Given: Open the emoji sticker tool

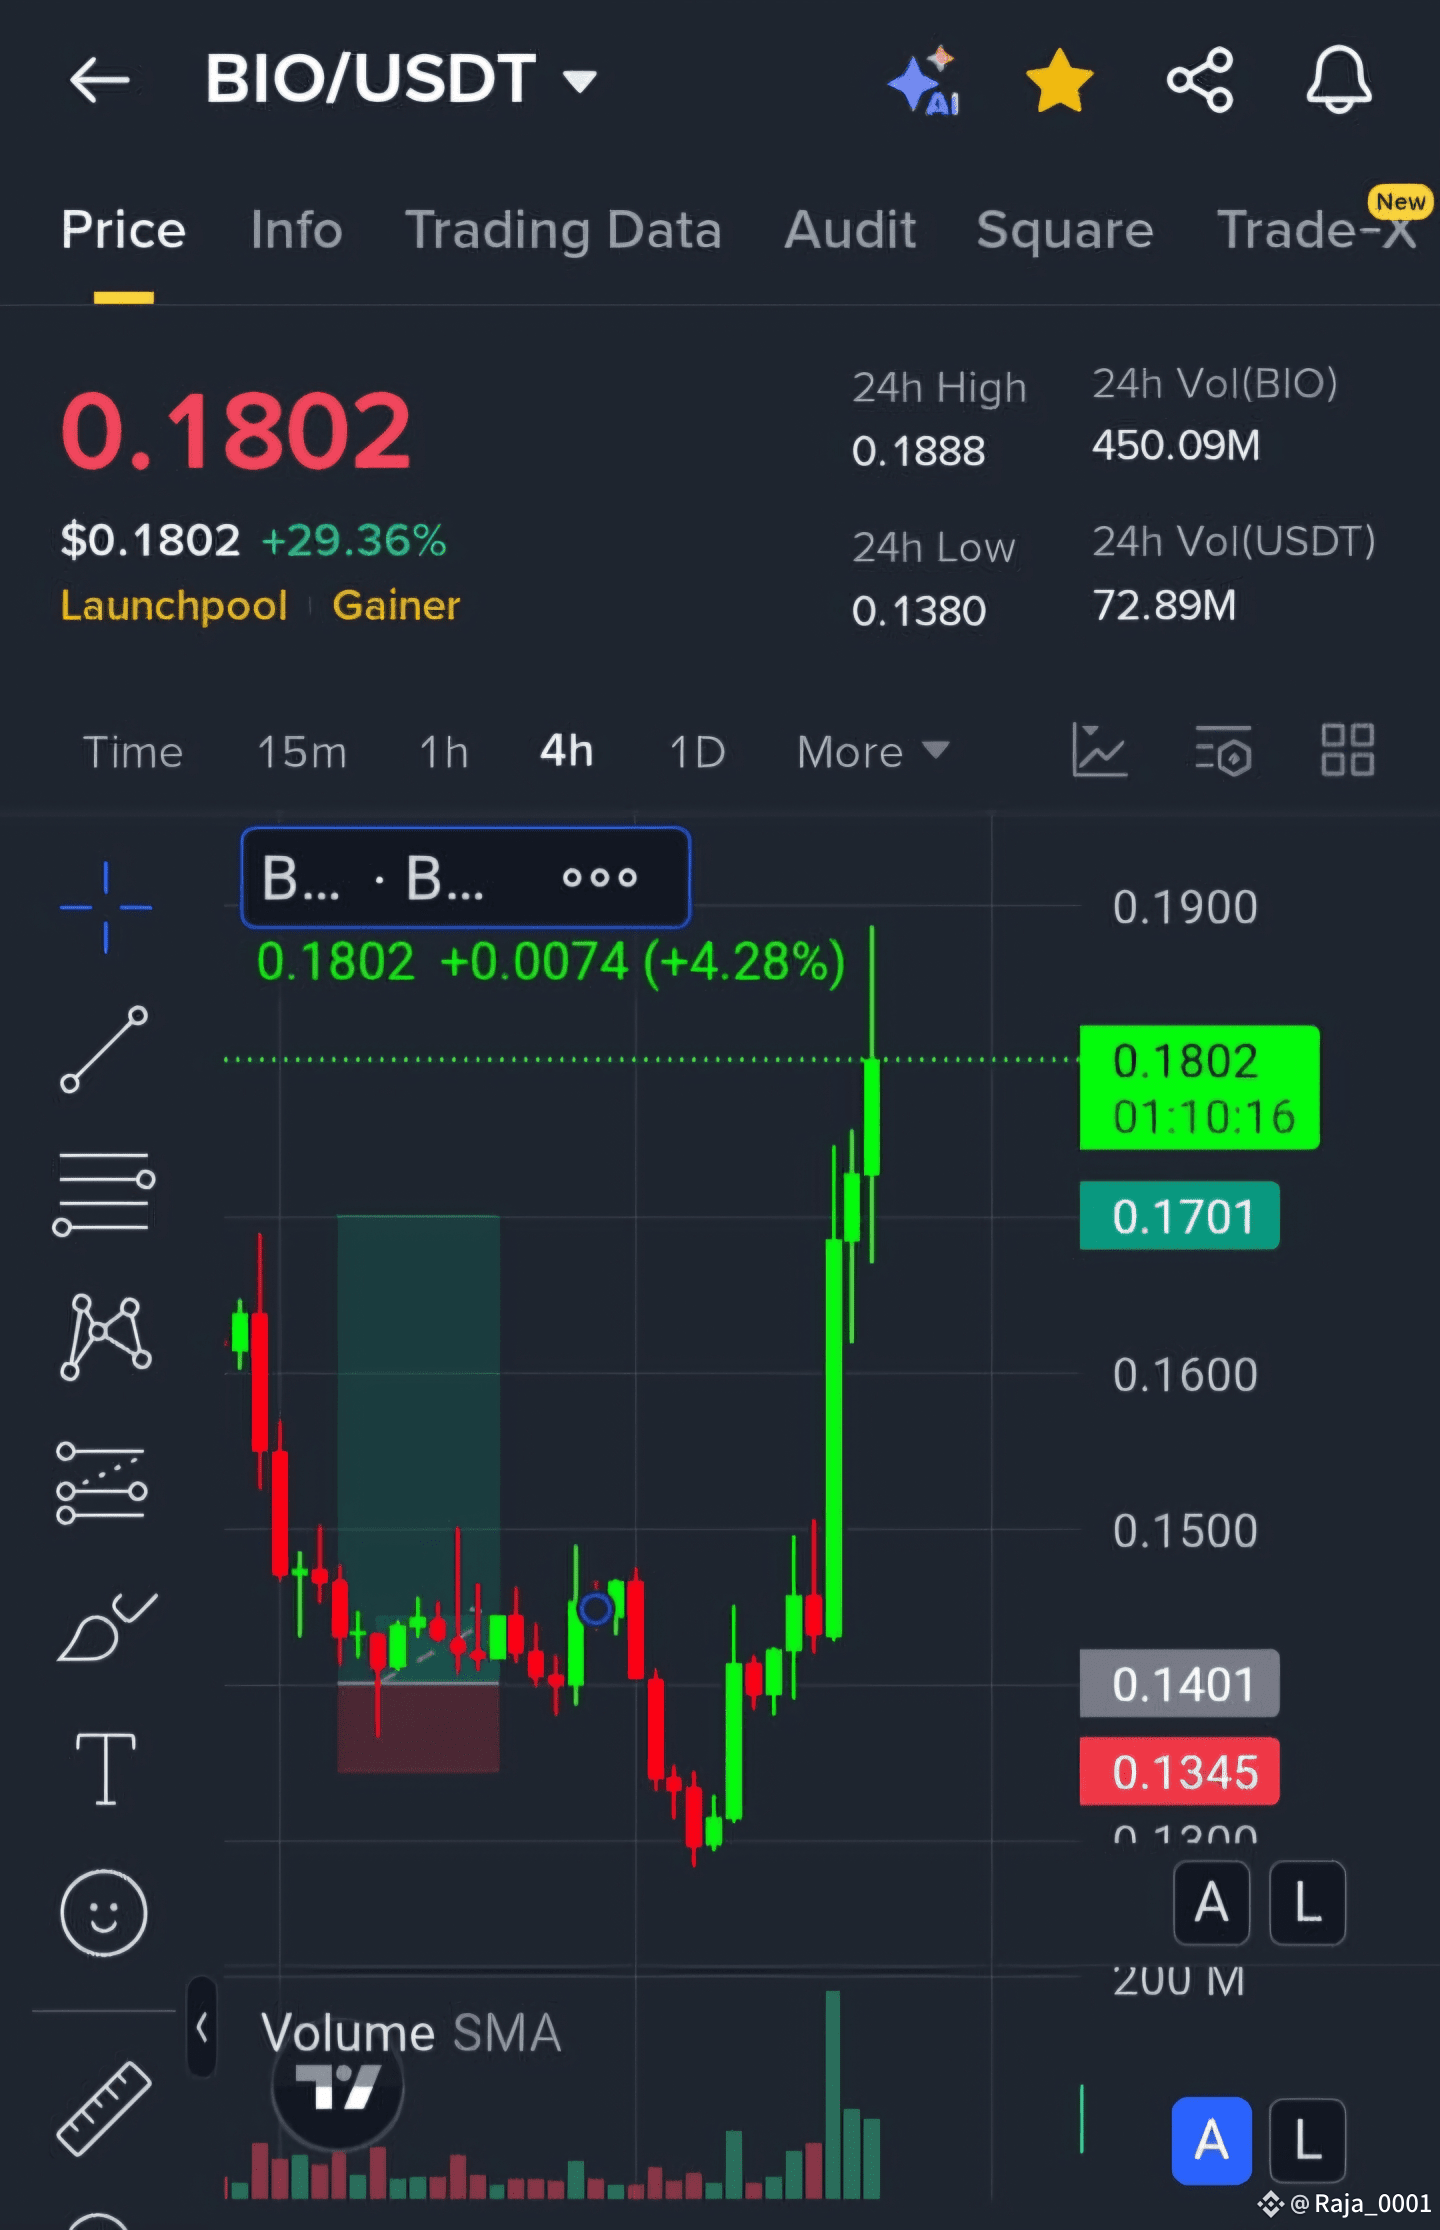Looking at the screenshot, I should pos(104,1913).
